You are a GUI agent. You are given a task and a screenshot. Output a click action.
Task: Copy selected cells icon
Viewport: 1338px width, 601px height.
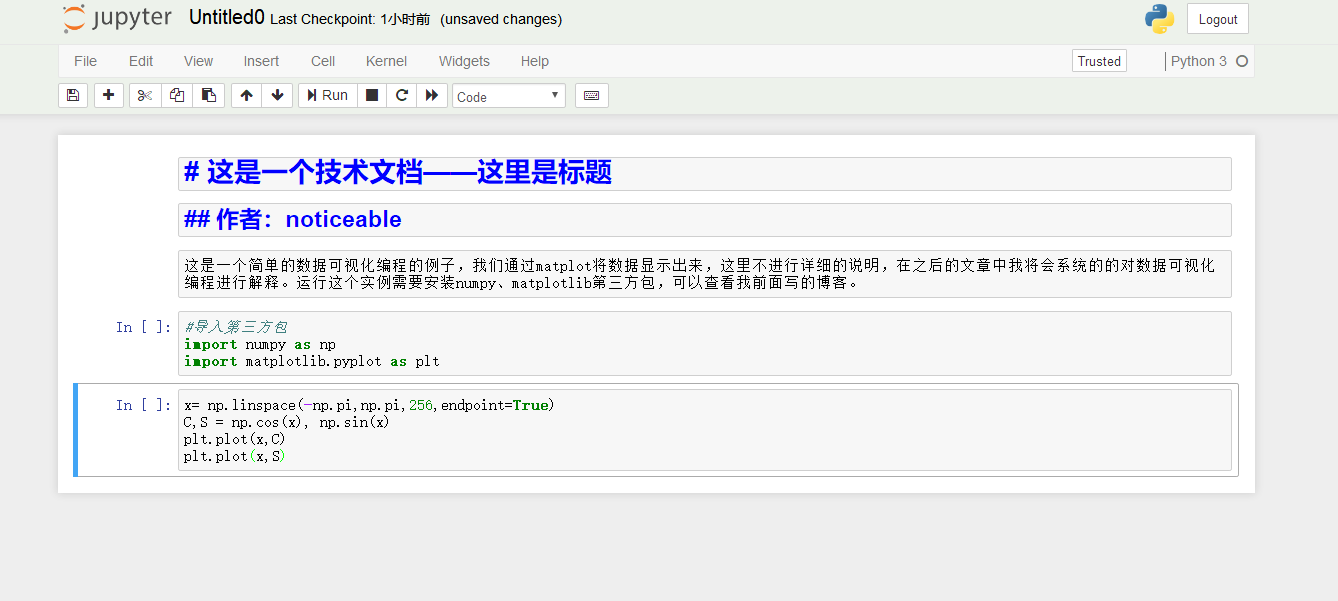pyautogui.click(x=177, y=95)
